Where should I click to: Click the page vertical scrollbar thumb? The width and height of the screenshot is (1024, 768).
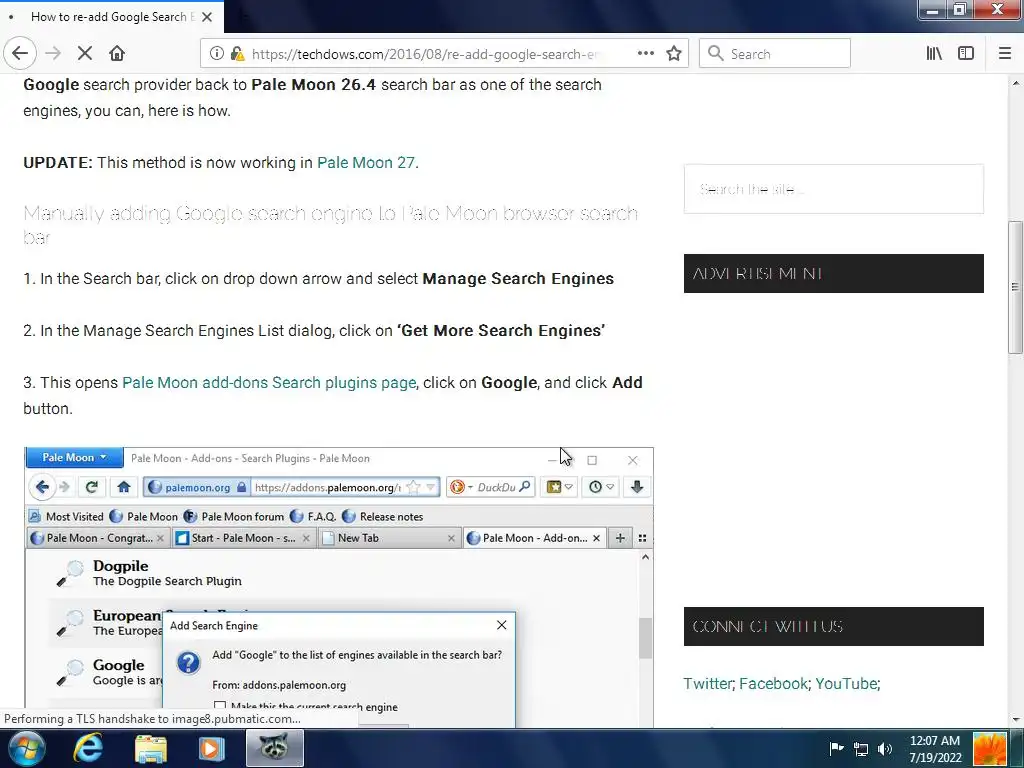(x=1016, y=287)
